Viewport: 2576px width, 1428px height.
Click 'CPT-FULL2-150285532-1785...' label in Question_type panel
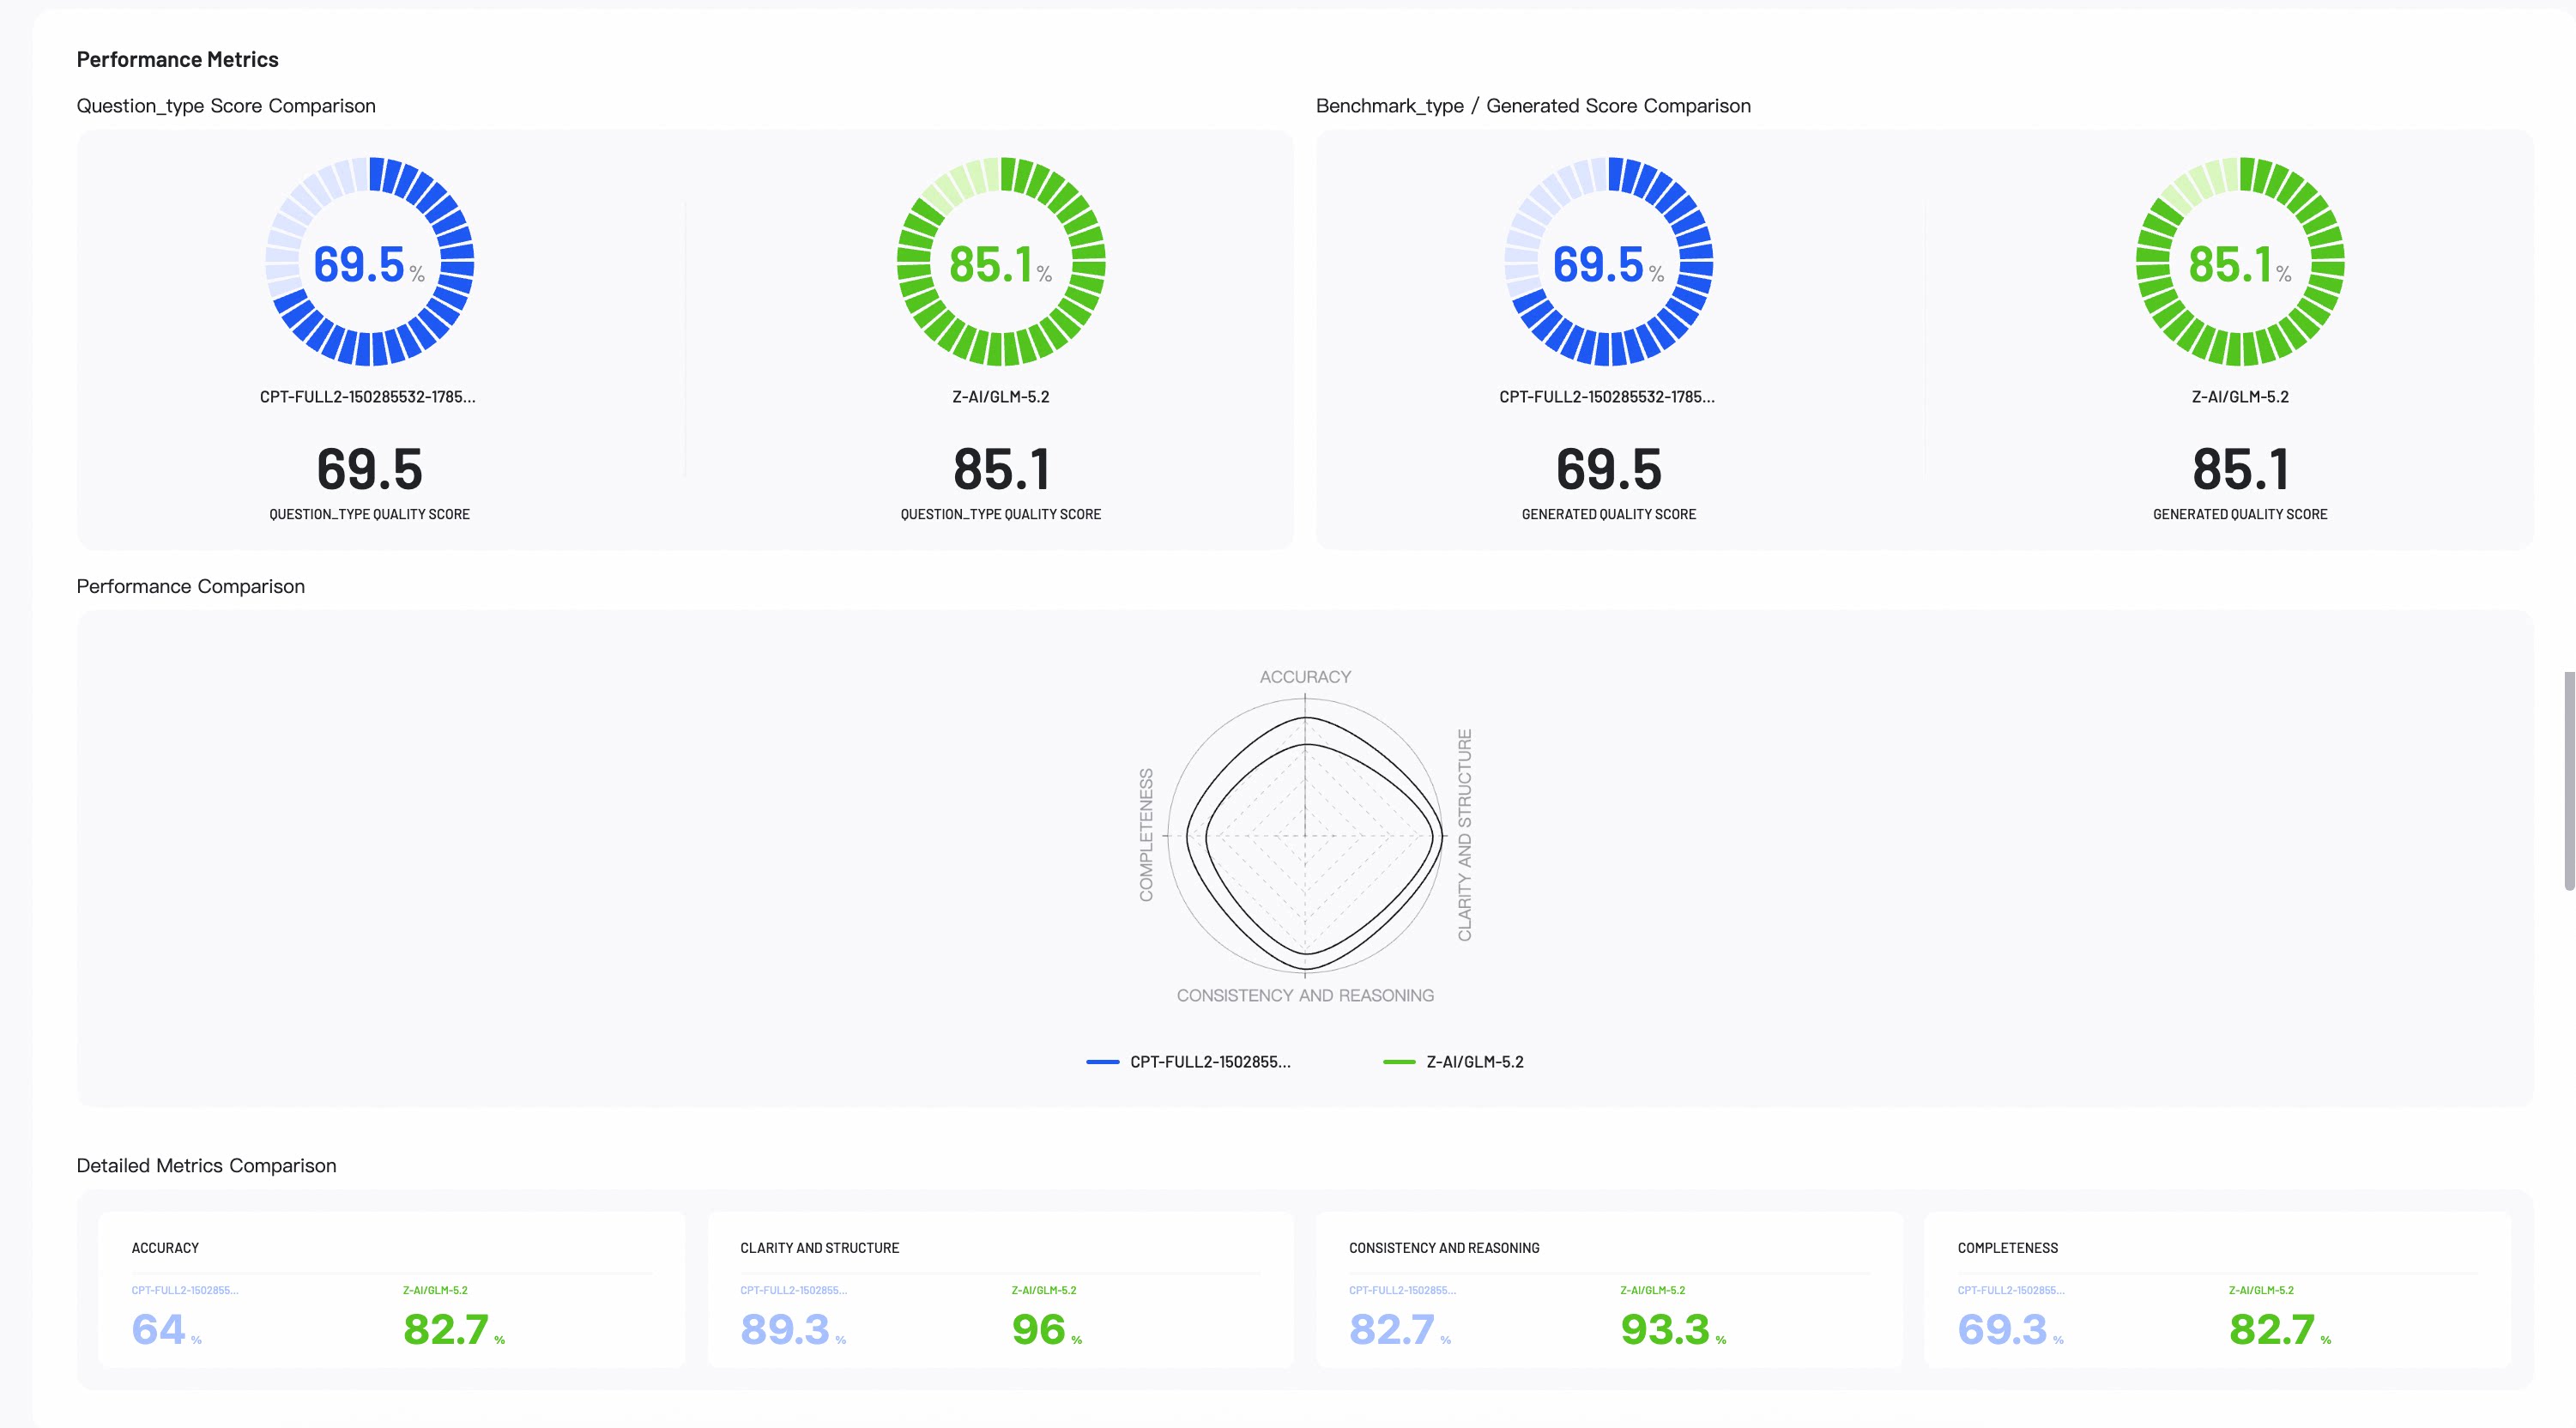coord(368,397)
